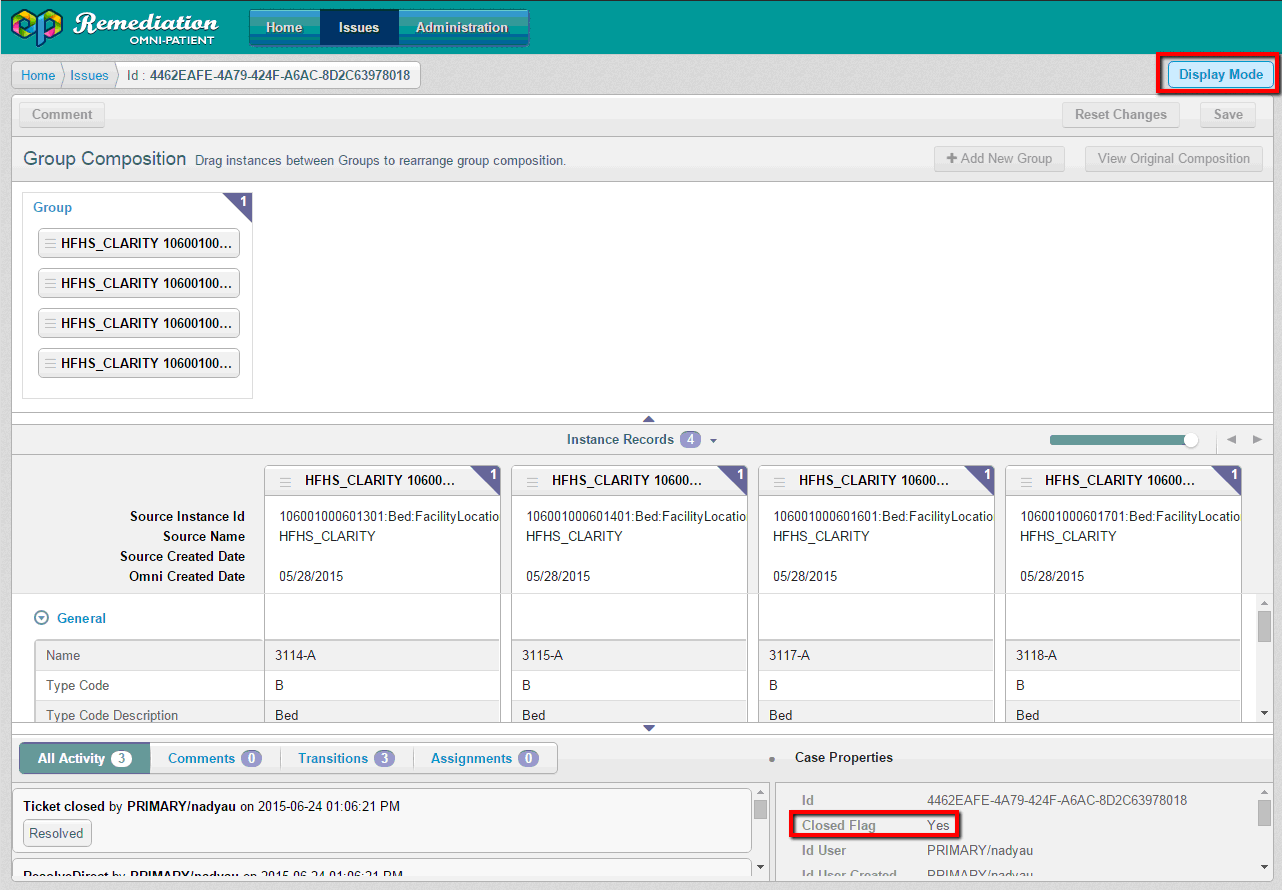Image resolution: width=1282 pixels, height=890 pixels.
Task: Collapse the General section
Action: tap(41, 618)
